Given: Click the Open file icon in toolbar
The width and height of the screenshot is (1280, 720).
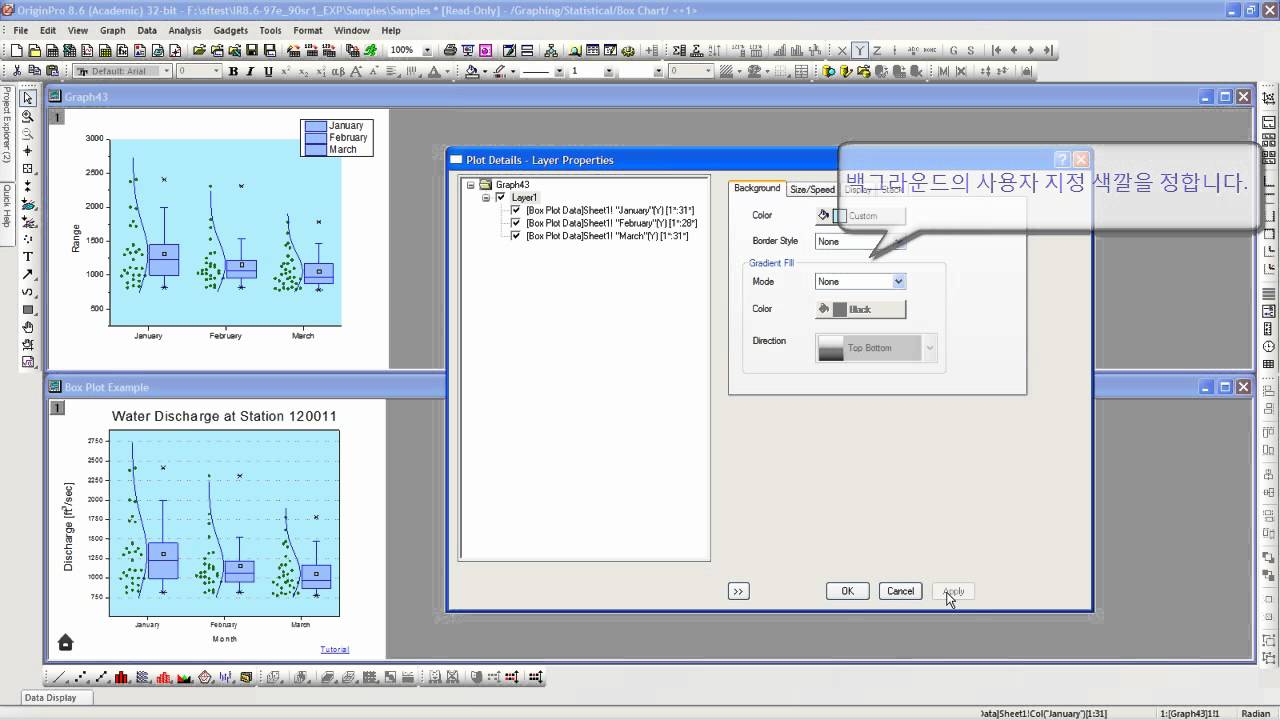Looking at the screenshot, I should [x=200, y=50].
